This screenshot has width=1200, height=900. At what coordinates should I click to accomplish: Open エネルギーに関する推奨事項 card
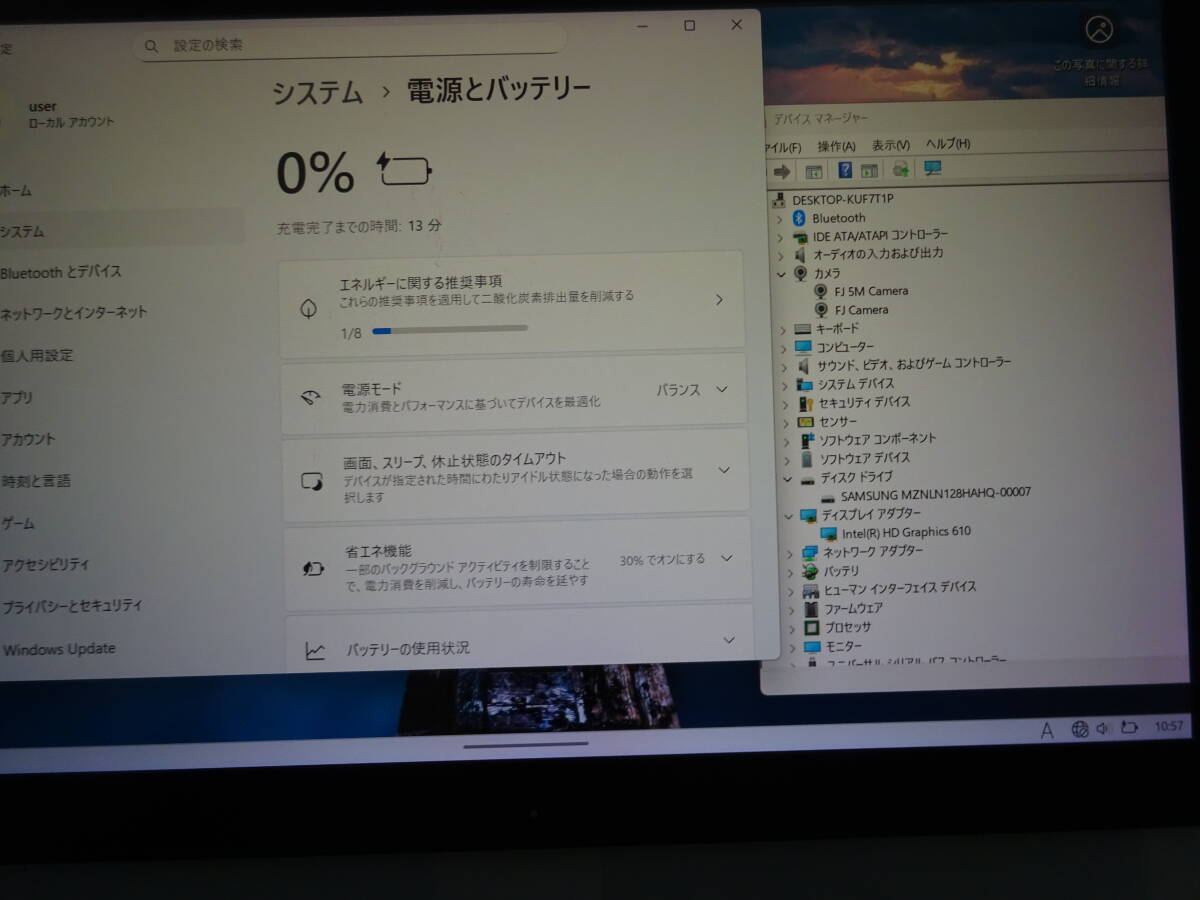point(511,304)
